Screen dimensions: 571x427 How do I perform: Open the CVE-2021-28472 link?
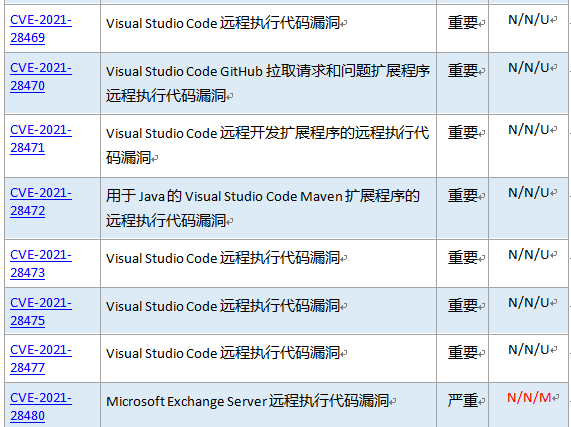click(41, 202)
